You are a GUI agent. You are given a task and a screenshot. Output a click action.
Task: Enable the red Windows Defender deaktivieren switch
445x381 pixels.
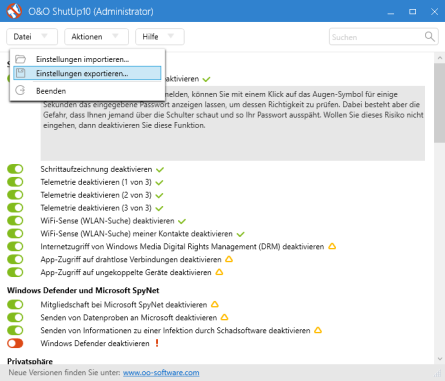pyautogui.click(x=15, y=343)
